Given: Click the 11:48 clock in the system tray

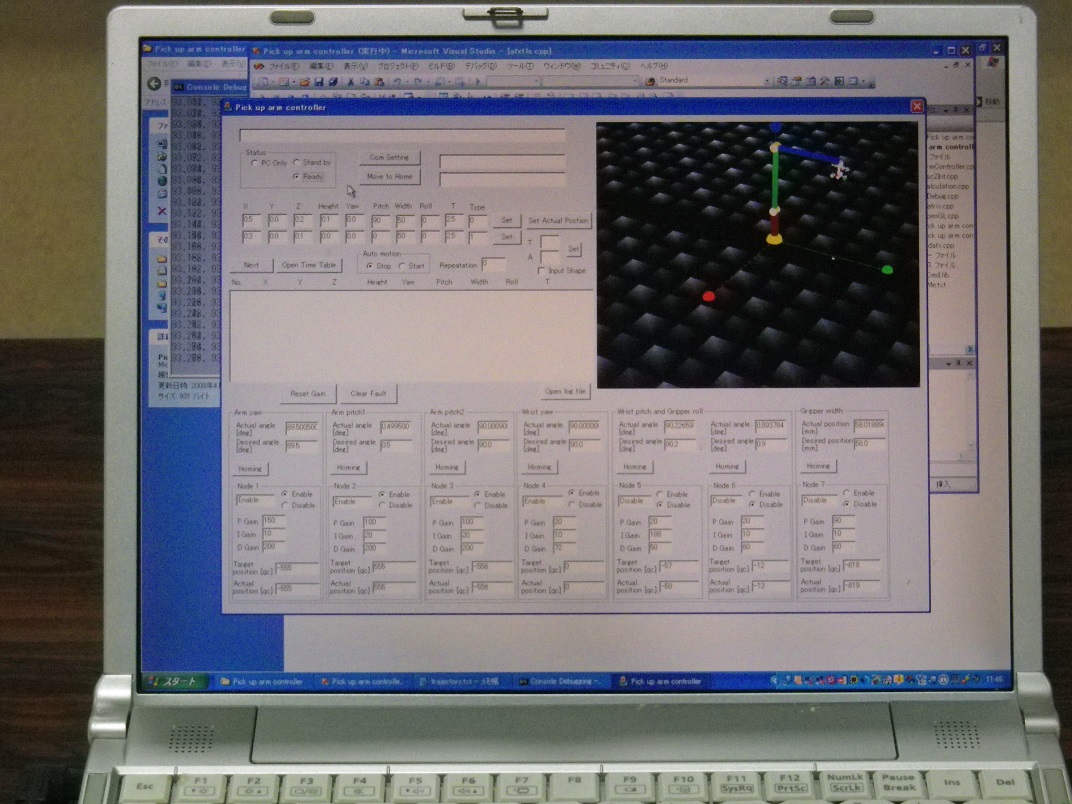Looking at the screenshot, I should [994, 680].
